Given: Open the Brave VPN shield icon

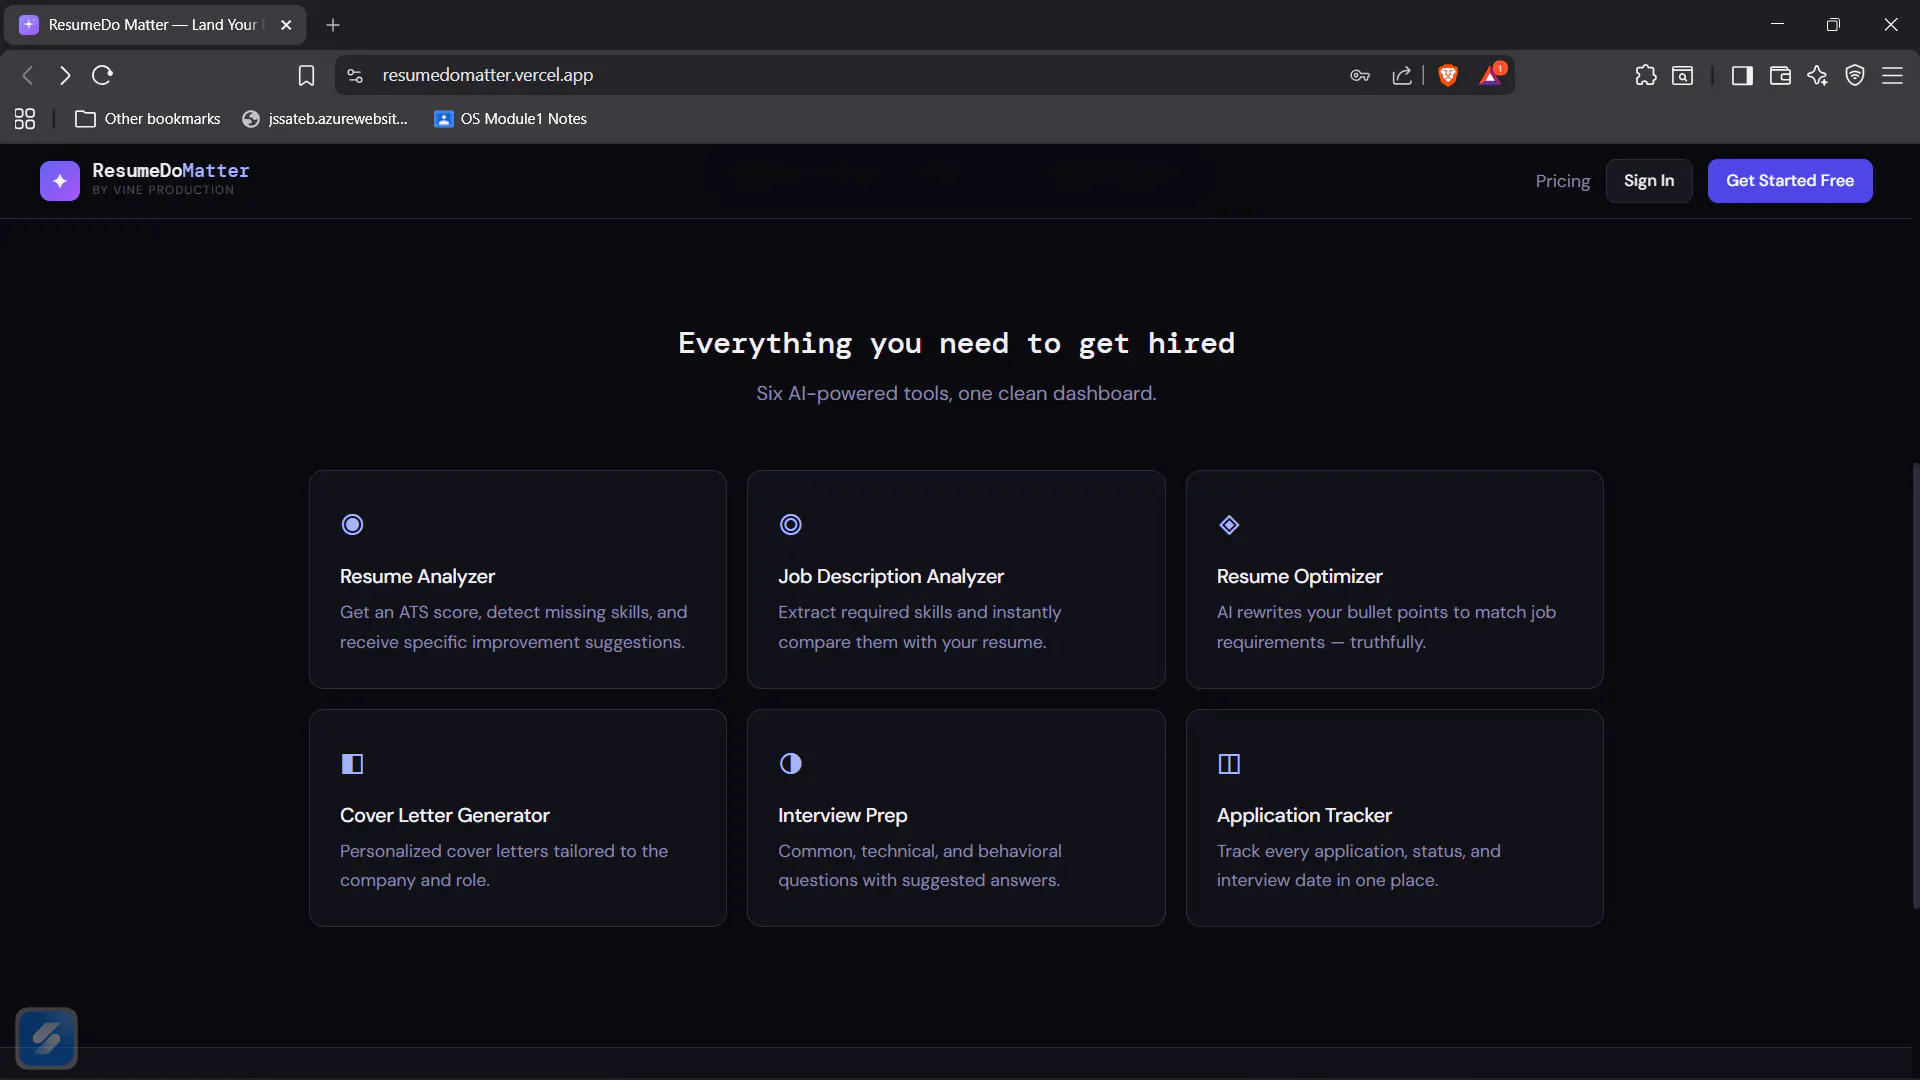Looking at the screenshot, I should click(x=1855, y=75).
